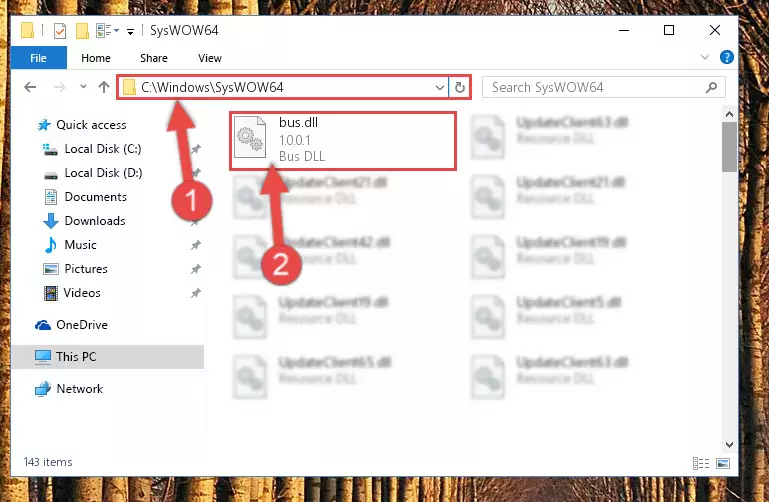Click the pin icon next to Videos

point(196,293)
